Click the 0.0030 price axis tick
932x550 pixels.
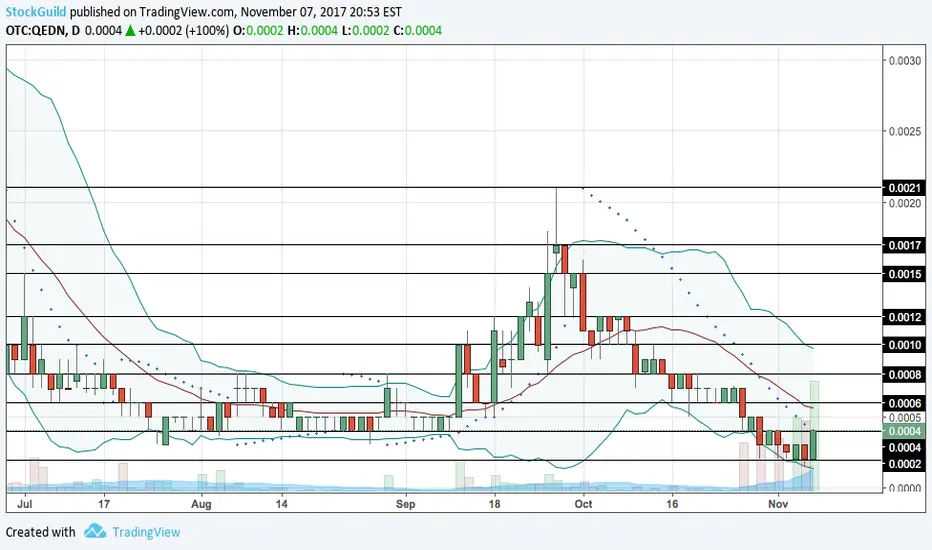pyautogui.click(x=905, y=61)
